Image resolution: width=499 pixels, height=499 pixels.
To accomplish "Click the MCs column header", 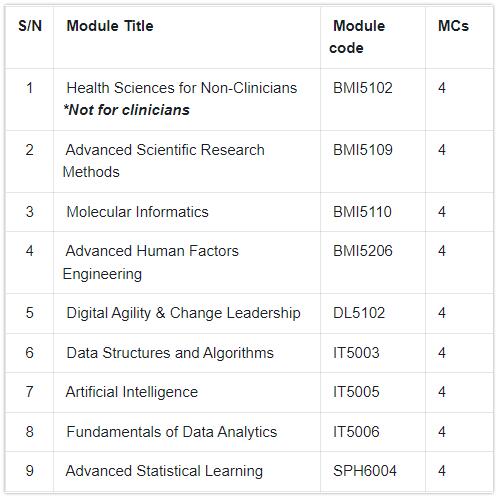I will click(453, 26).
